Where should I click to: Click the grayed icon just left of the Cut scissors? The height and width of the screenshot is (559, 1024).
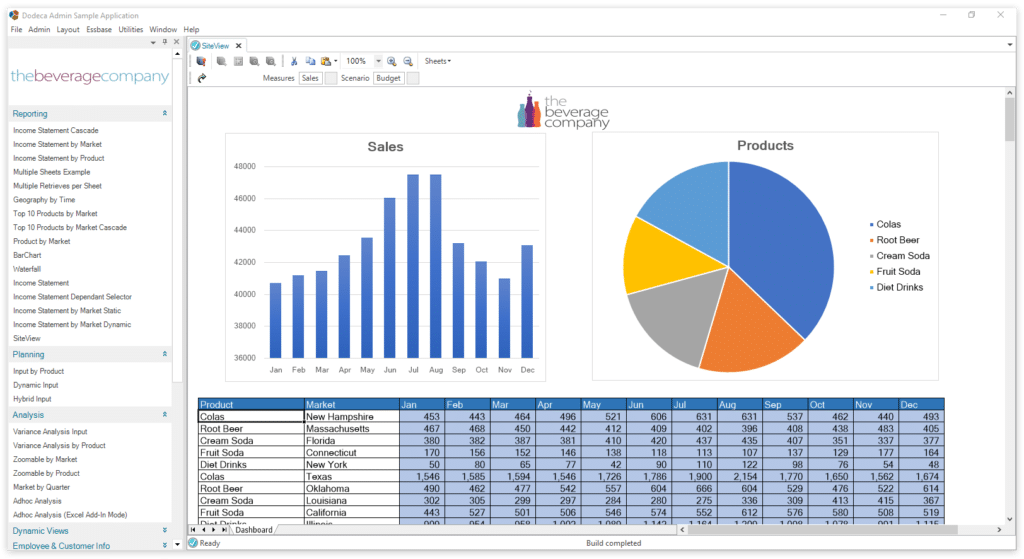(270, 61)
